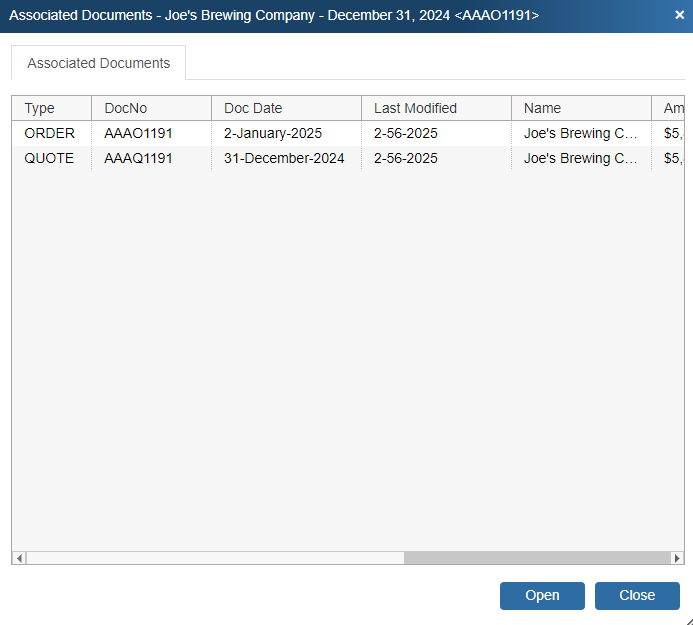Click document number AAAO1191
The width and height of the screenshot is (693, 625).
point(138,133)
